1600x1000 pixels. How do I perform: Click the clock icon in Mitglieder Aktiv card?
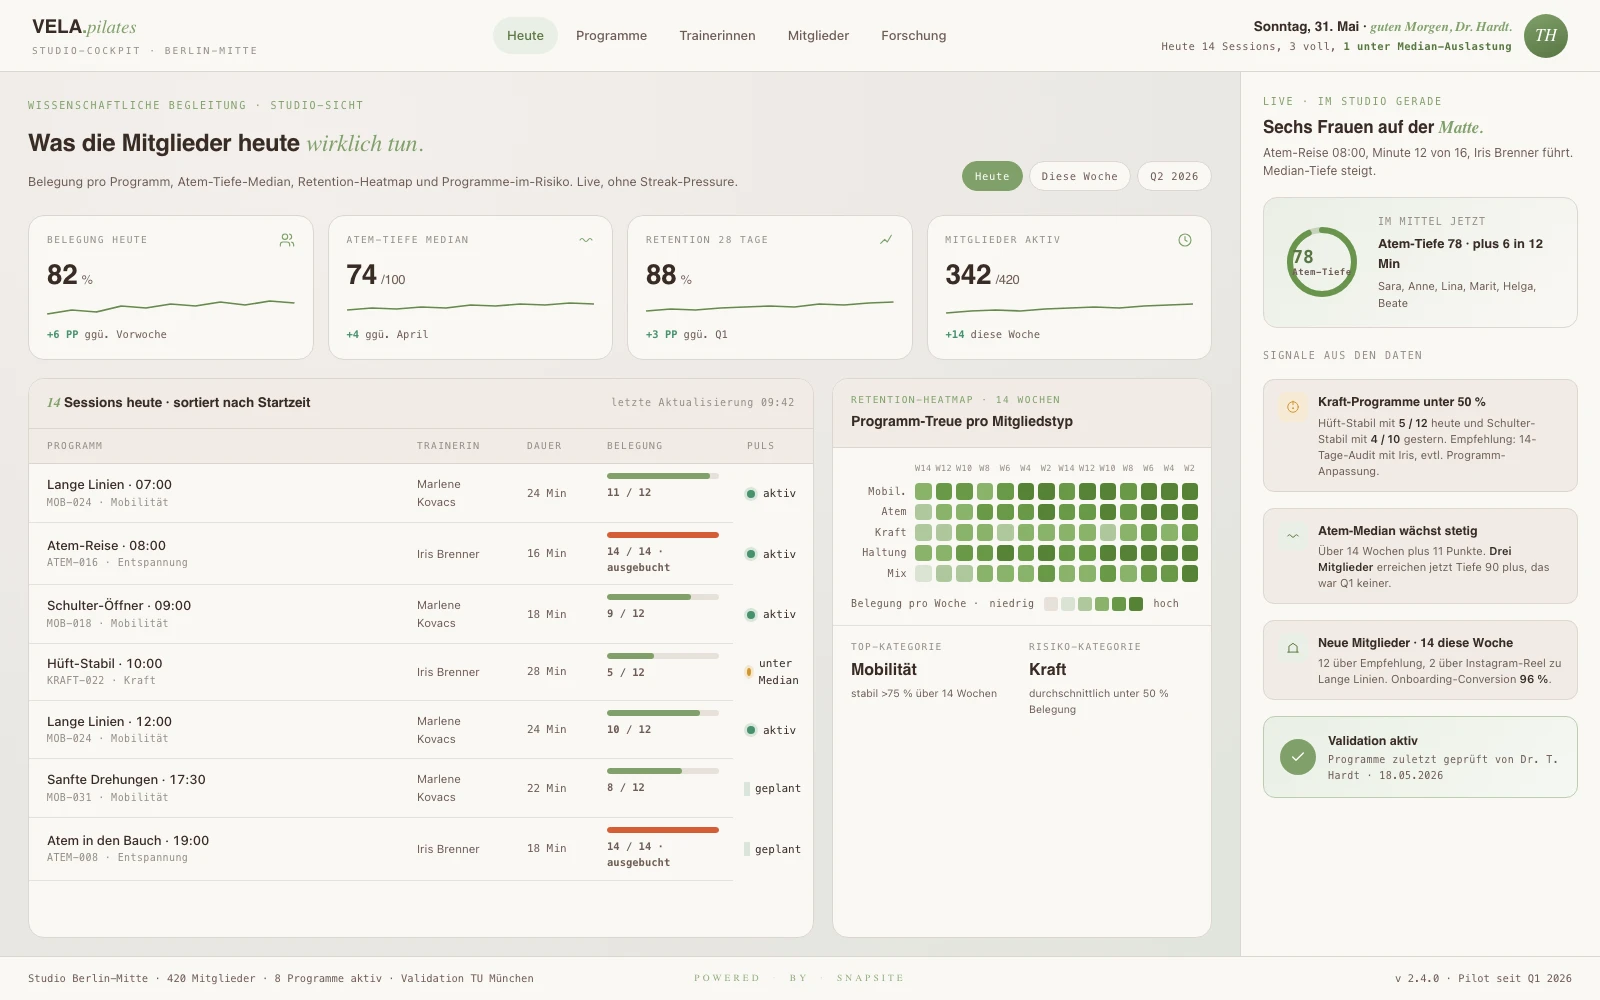coord(1185,240)
